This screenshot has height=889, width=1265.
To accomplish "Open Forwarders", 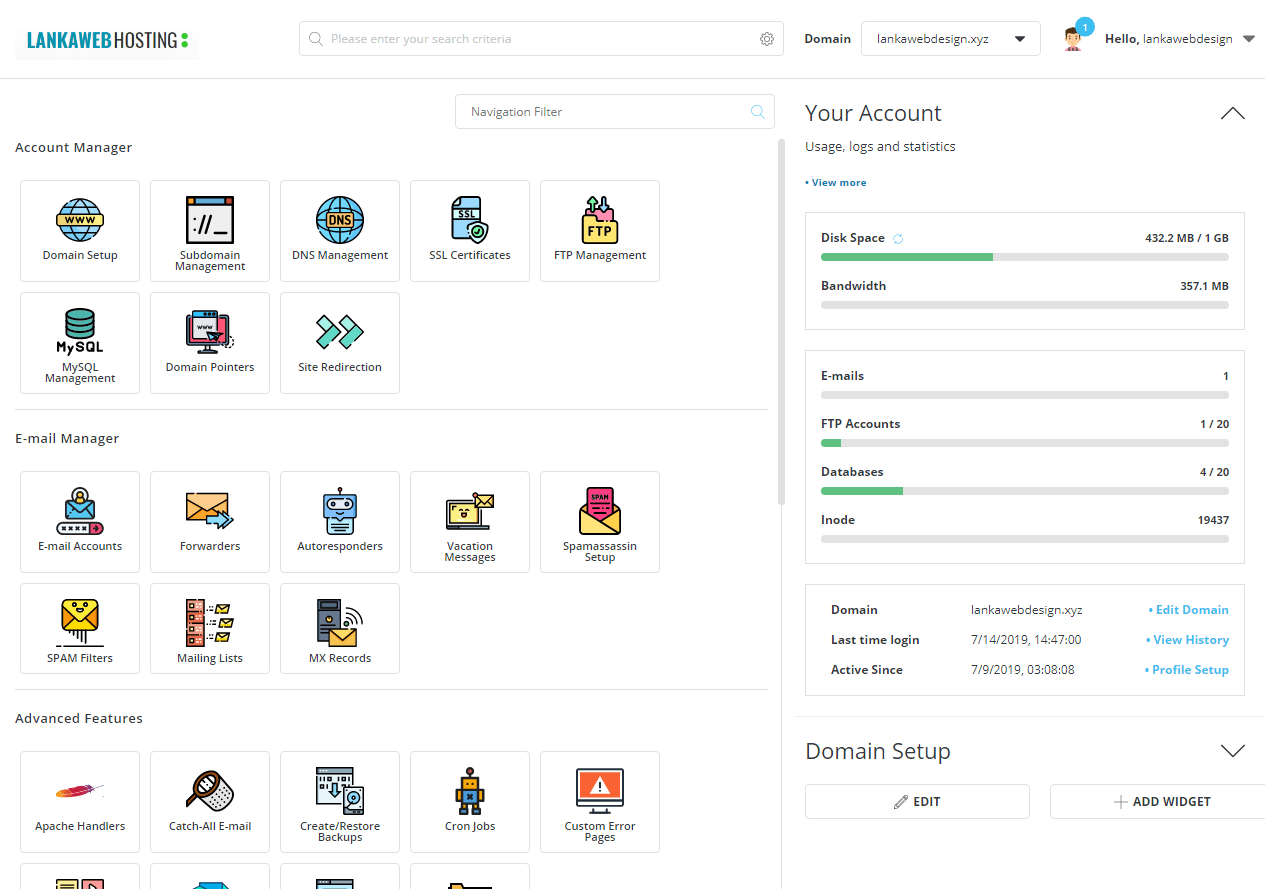I will click(x=210, y=522).
